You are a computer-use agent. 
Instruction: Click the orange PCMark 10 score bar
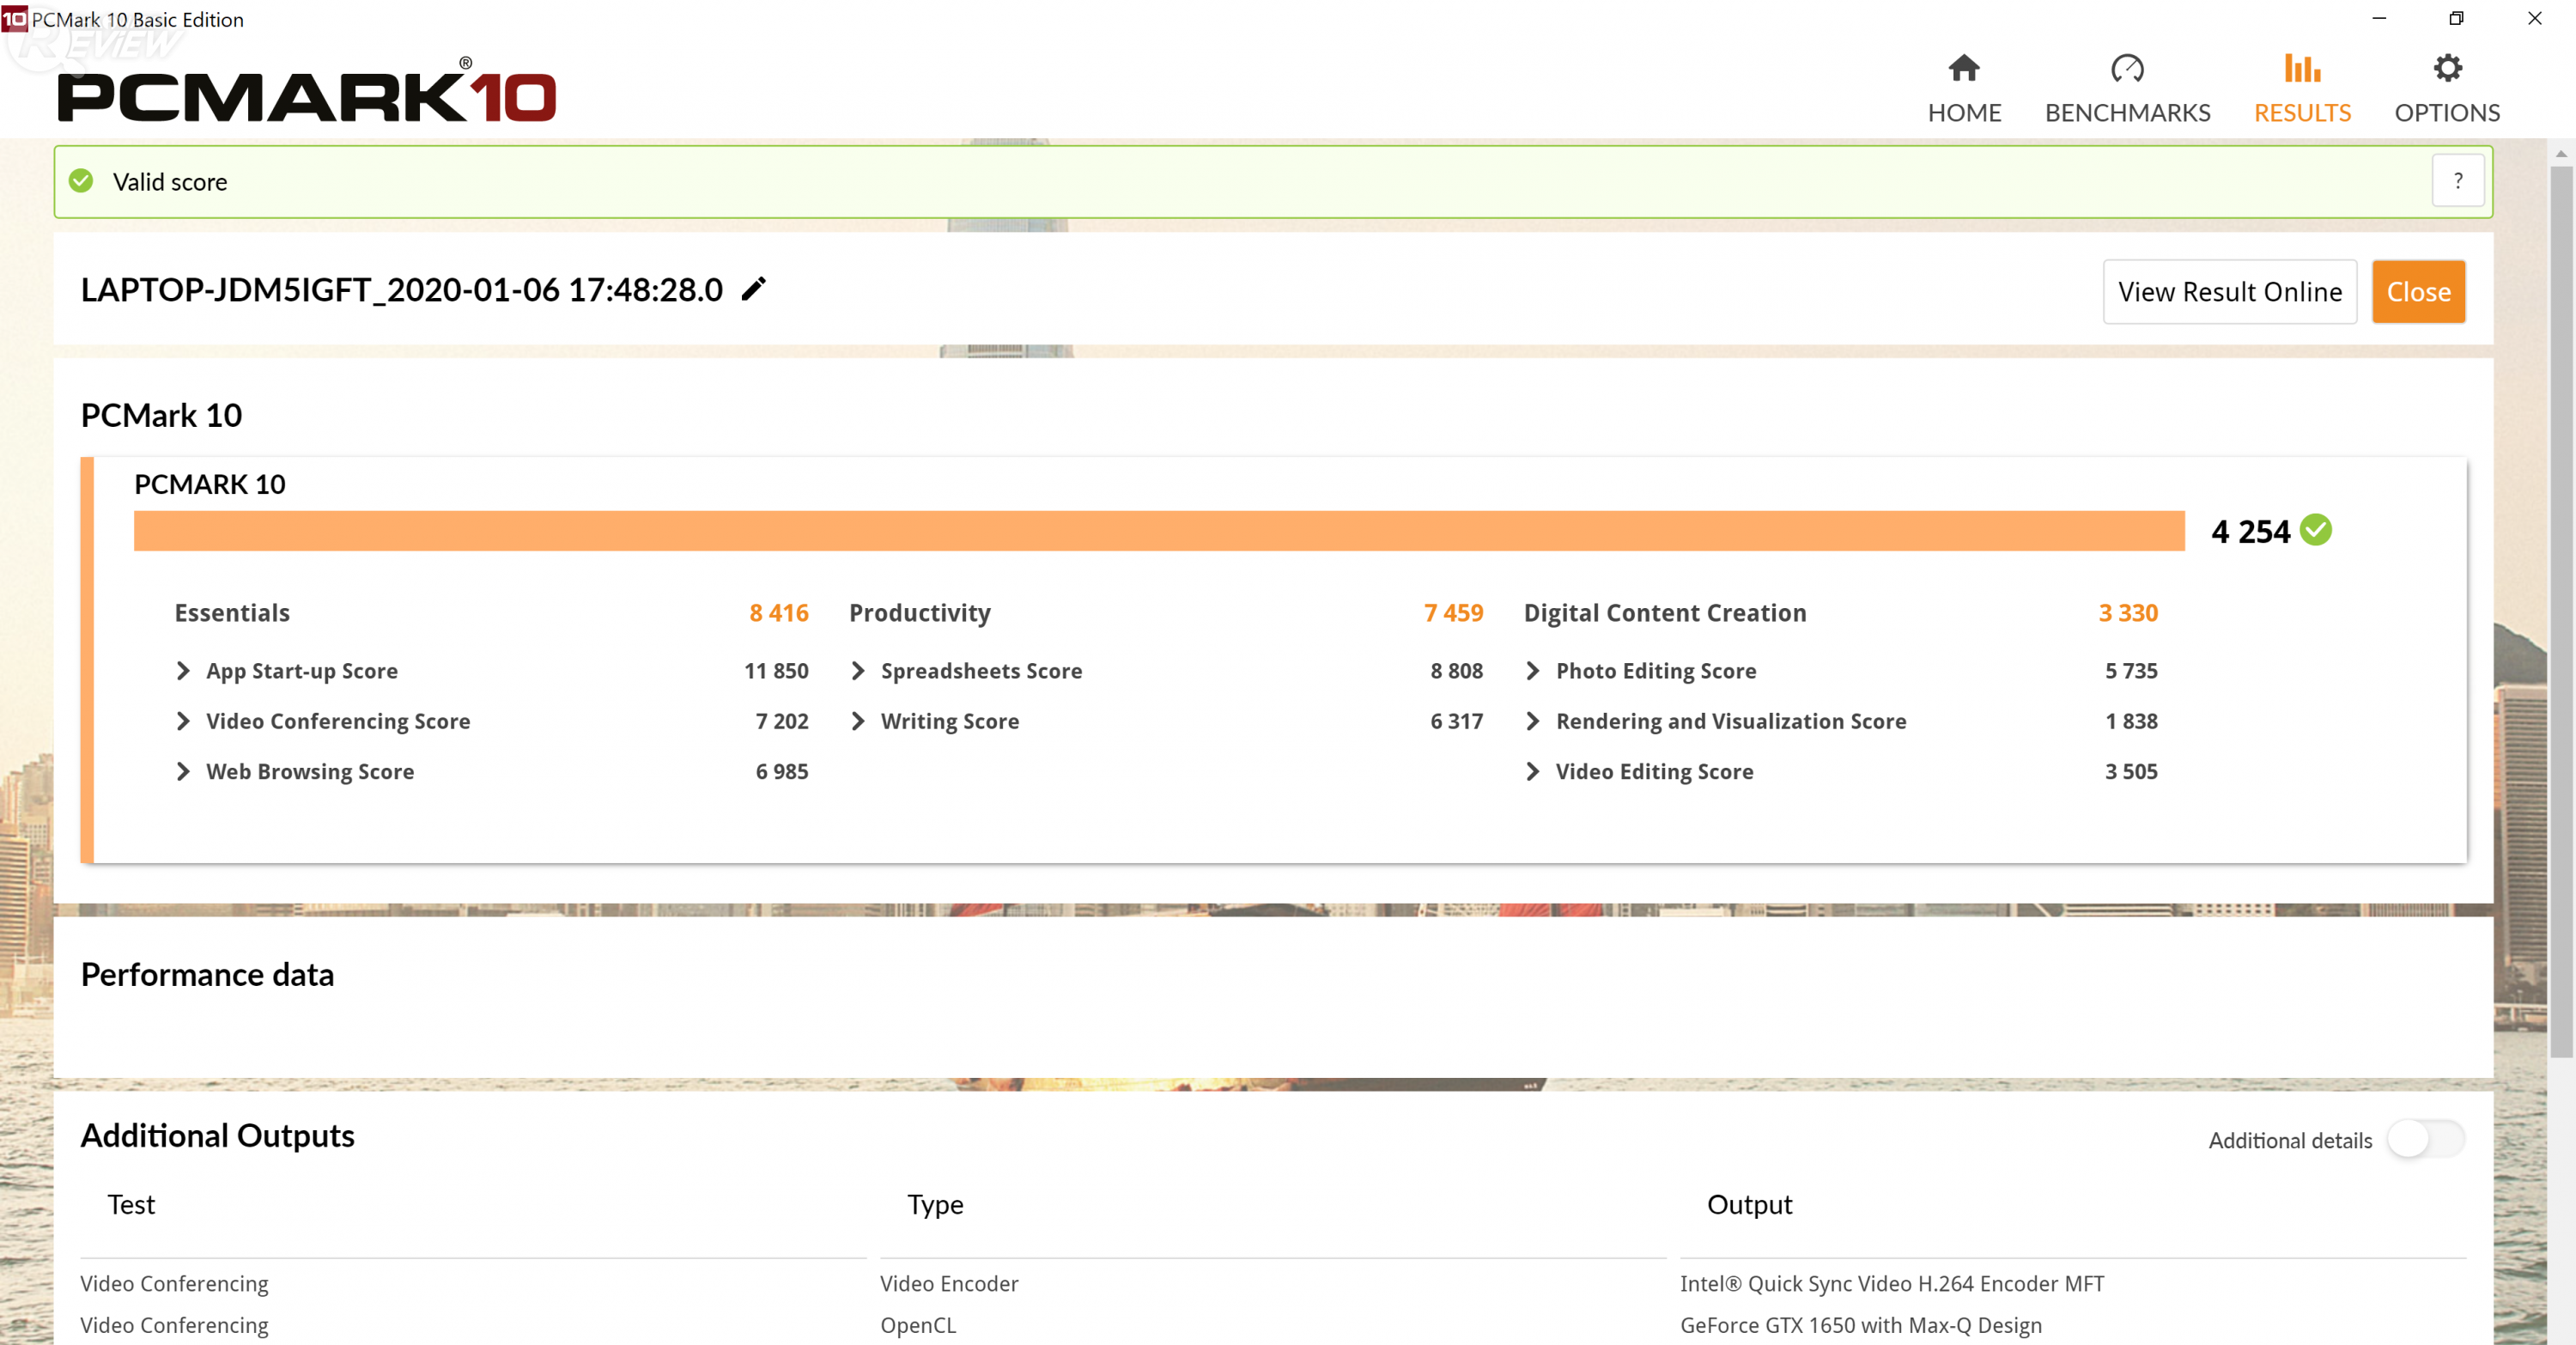[x=1158, y=531]
